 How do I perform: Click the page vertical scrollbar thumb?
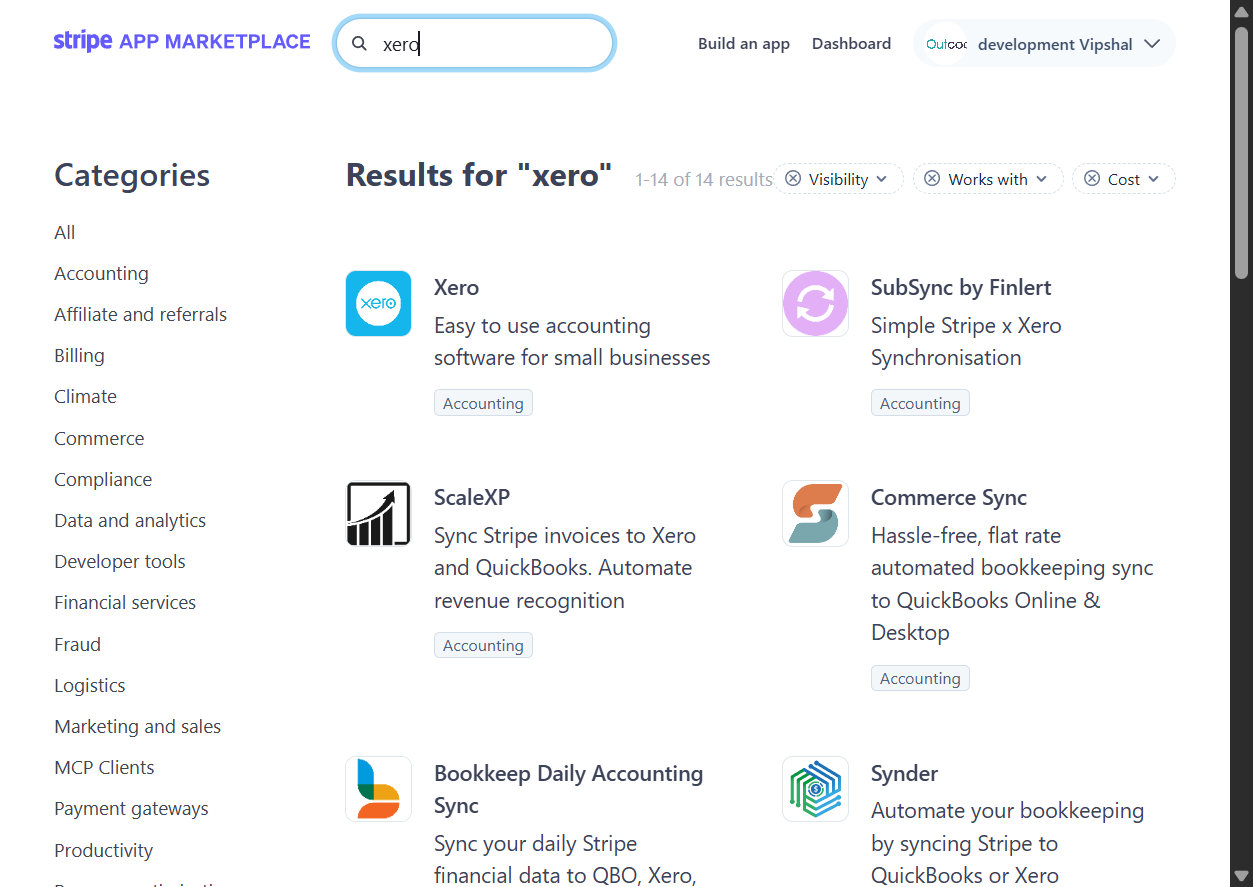[x=1241, y=152]
